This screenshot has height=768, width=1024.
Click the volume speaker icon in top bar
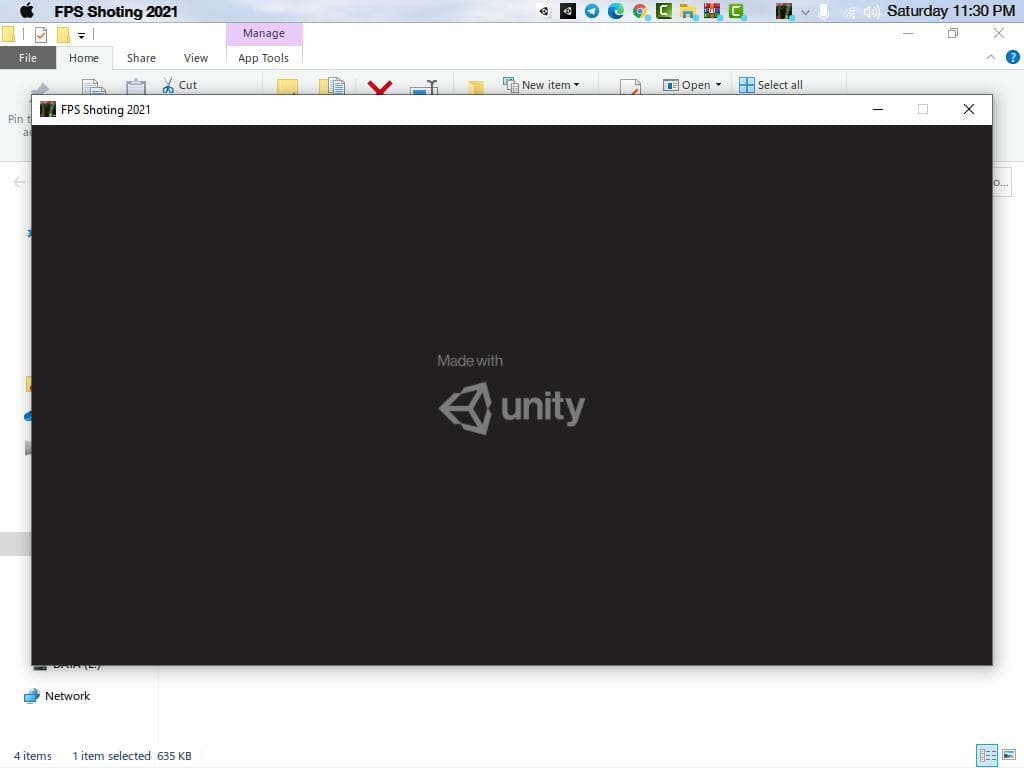coord(871,12)
